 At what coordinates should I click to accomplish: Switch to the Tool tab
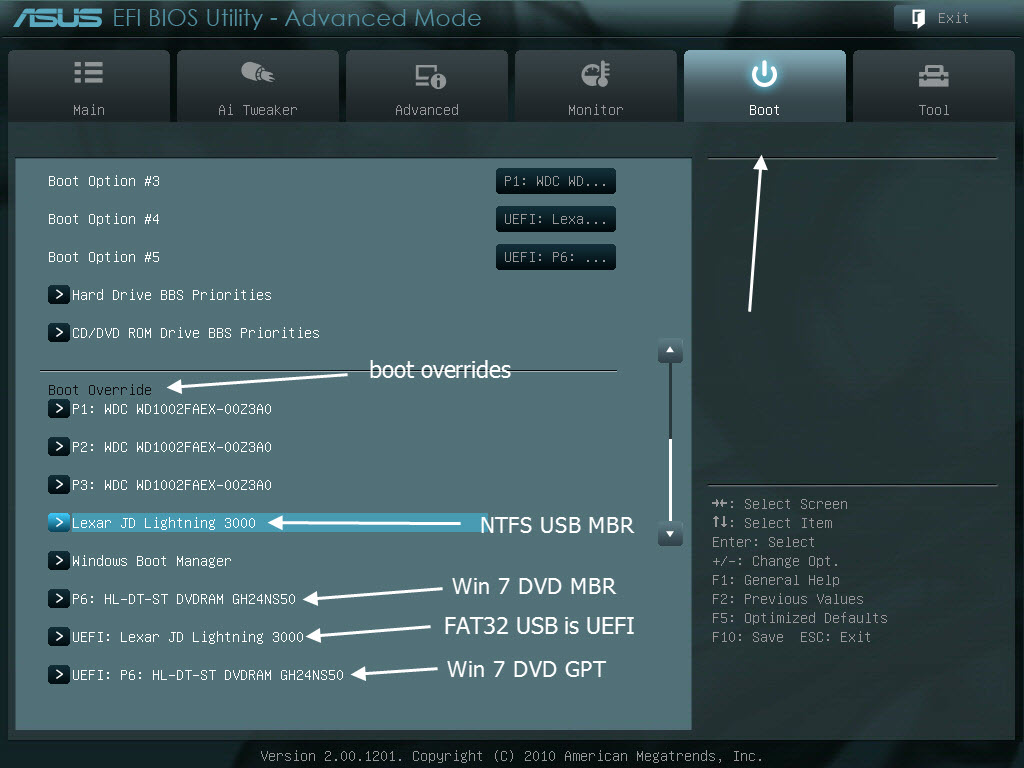934,86
